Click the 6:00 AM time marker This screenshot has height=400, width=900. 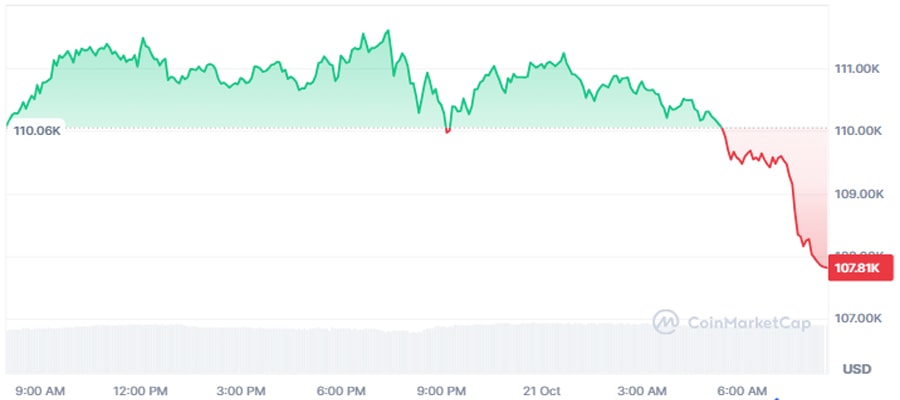744,389
